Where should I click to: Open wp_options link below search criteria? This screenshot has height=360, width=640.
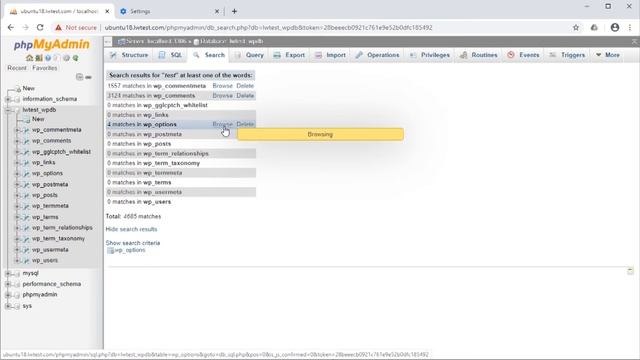coord(130,250)
